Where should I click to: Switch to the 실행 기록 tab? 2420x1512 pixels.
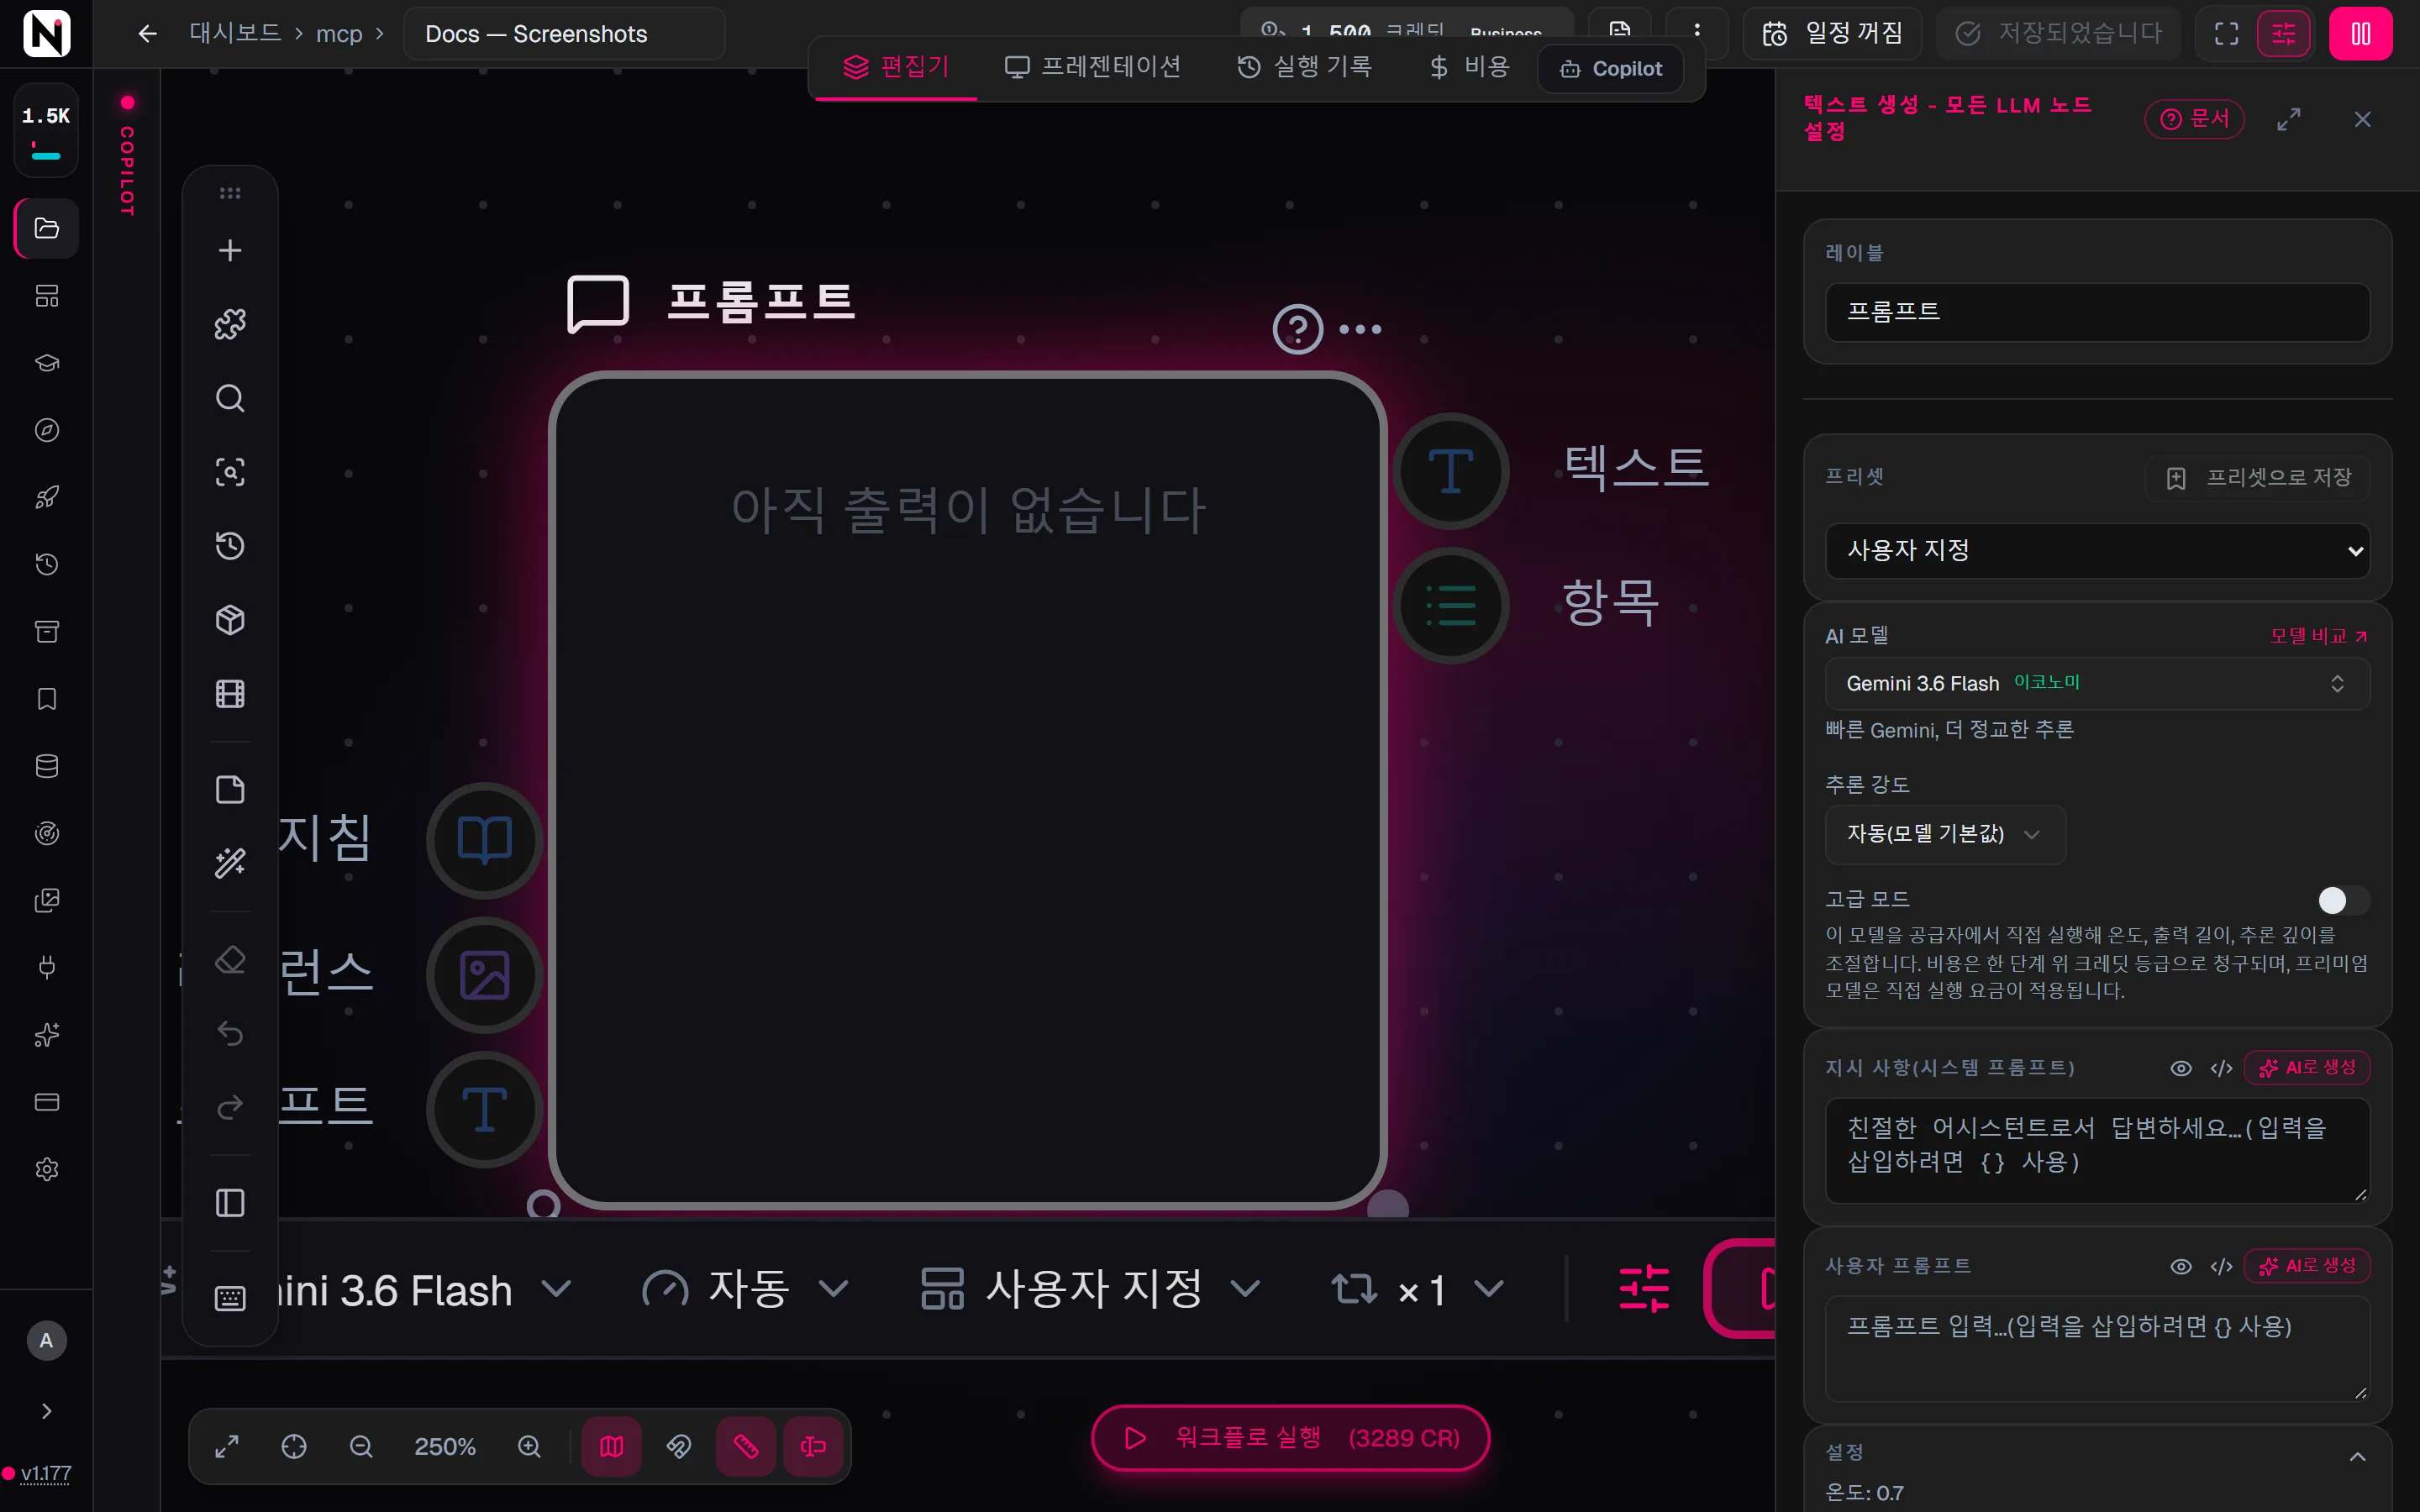point(1305,67)
